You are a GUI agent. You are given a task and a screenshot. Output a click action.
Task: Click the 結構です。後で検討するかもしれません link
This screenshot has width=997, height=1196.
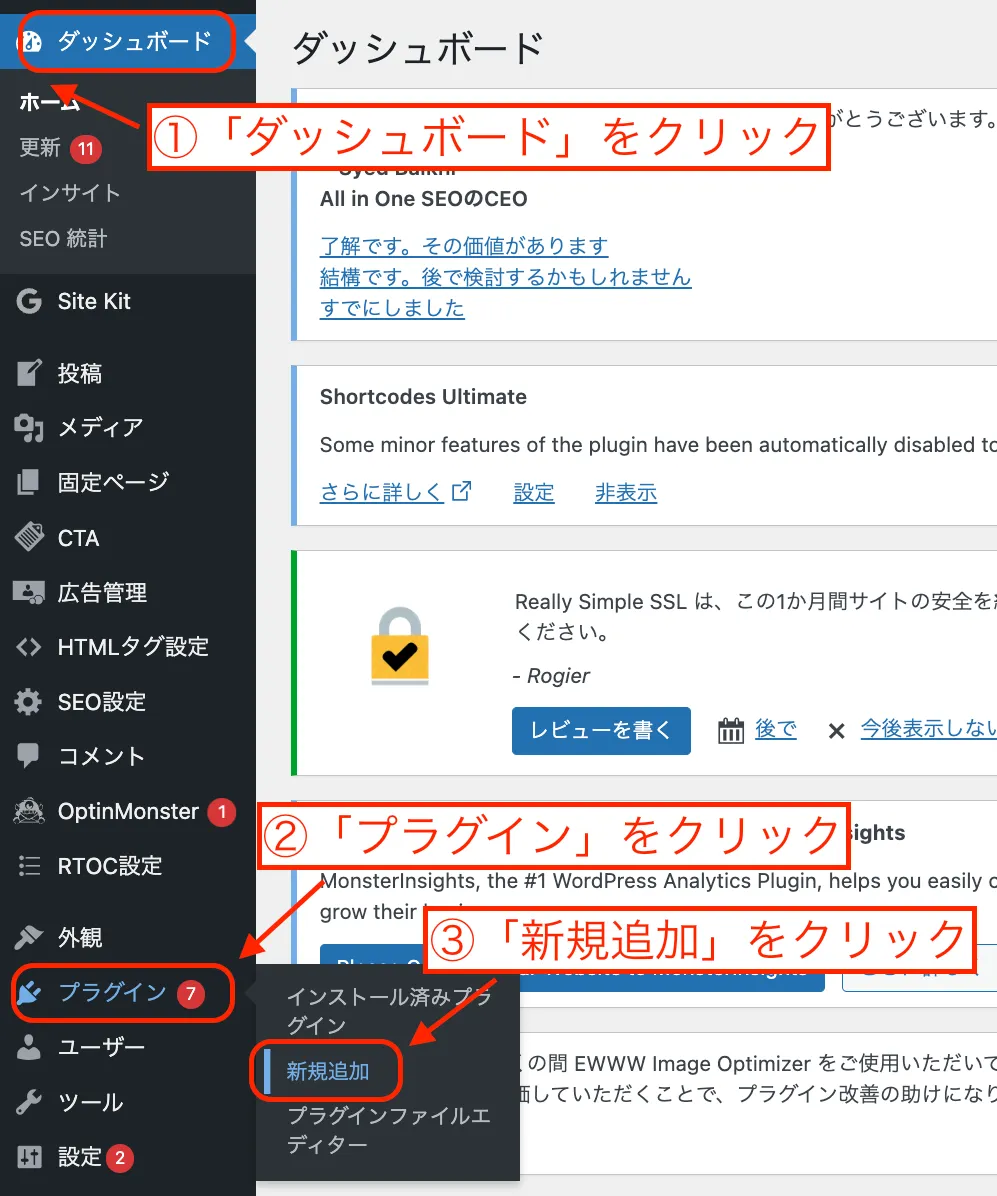506,277
